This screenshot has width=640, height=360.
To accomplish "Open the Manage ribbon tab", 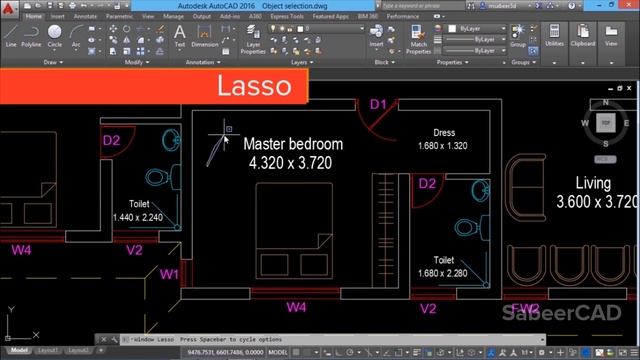I will point(173,16).
